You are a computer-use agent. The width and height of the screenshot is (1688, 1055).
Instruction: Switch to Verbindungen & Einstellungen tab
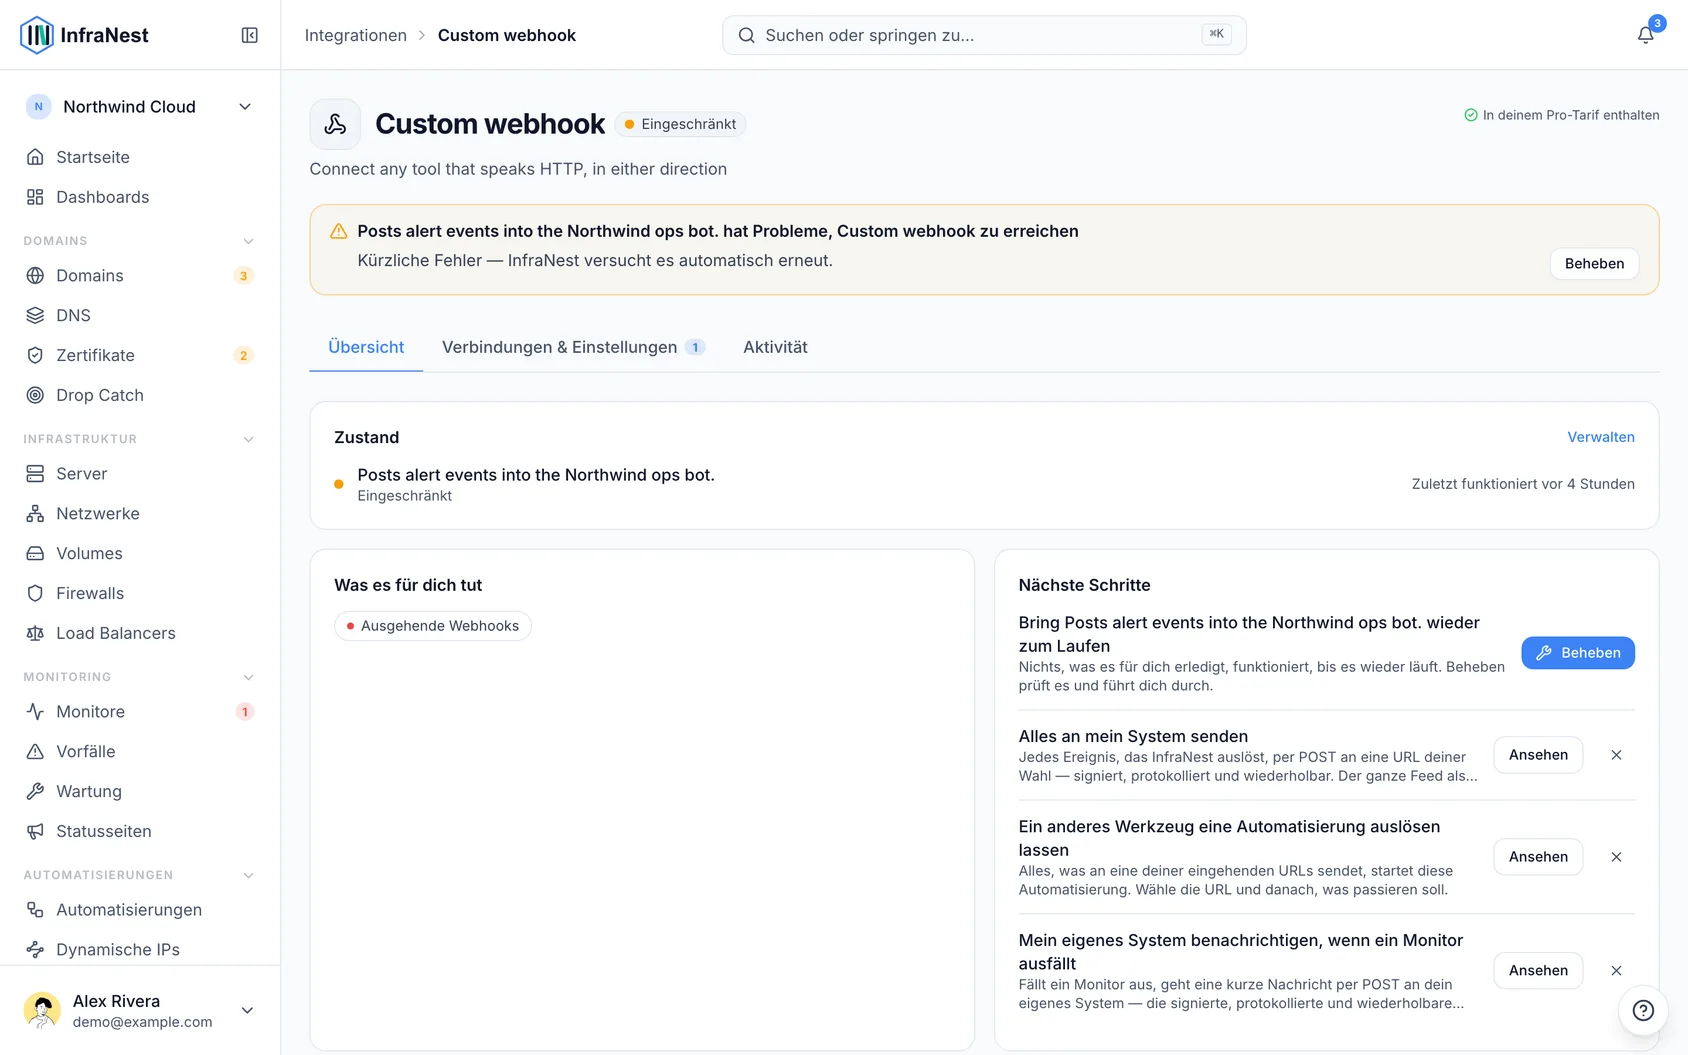click(573, 347)
